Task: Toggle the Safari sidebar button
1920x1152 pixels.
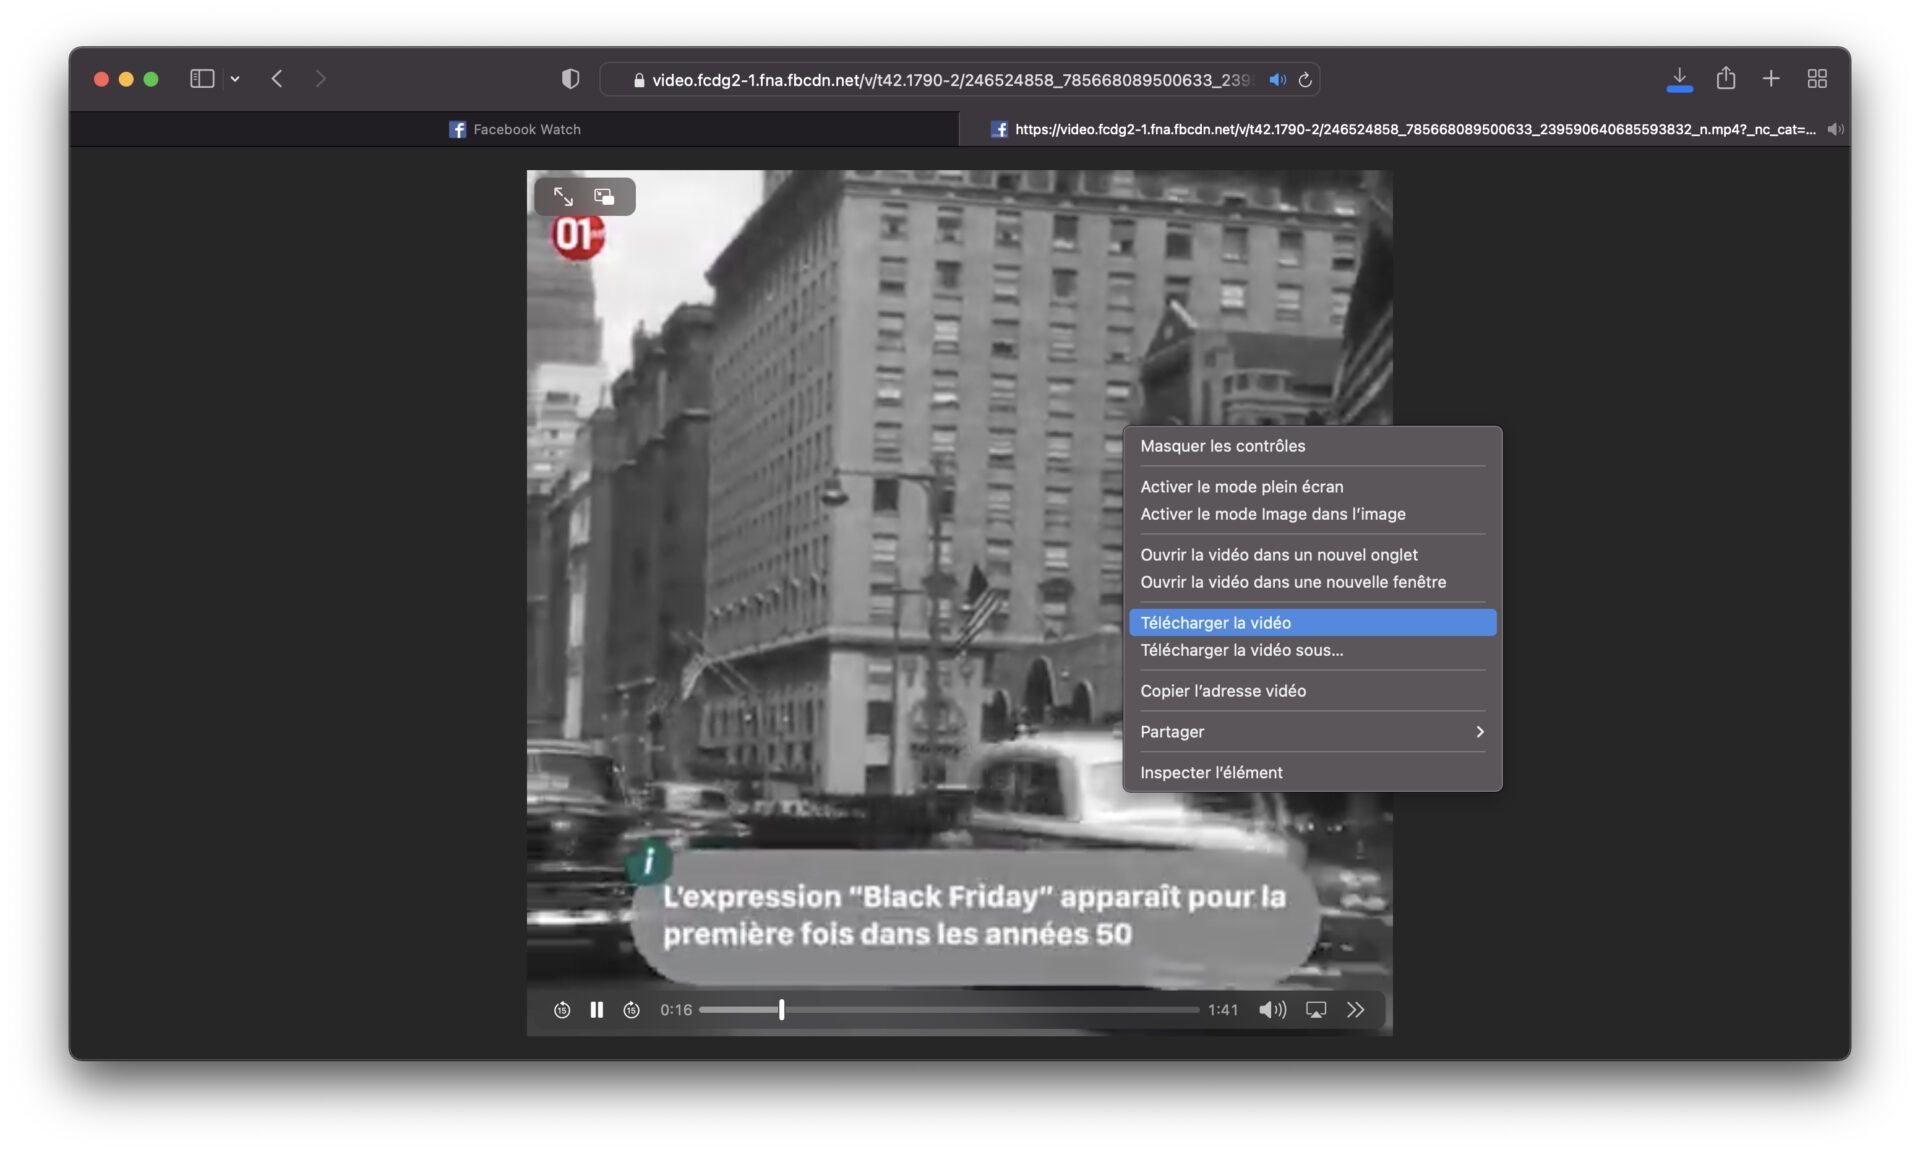Action: 202,78
